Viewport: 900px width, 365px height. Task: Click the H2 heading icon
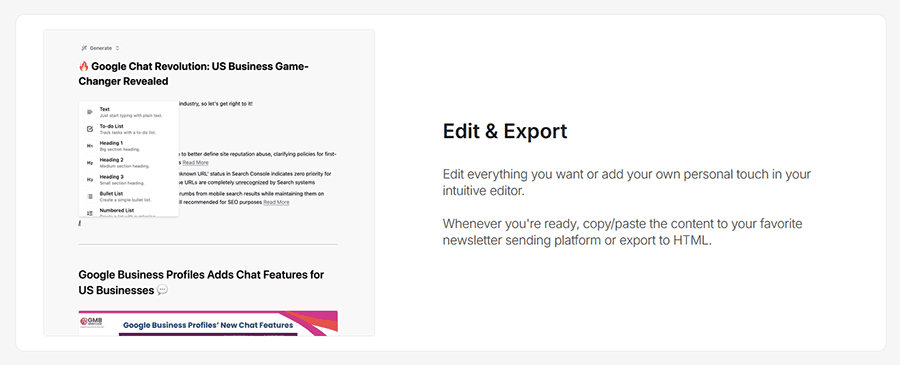click(90, 163)
